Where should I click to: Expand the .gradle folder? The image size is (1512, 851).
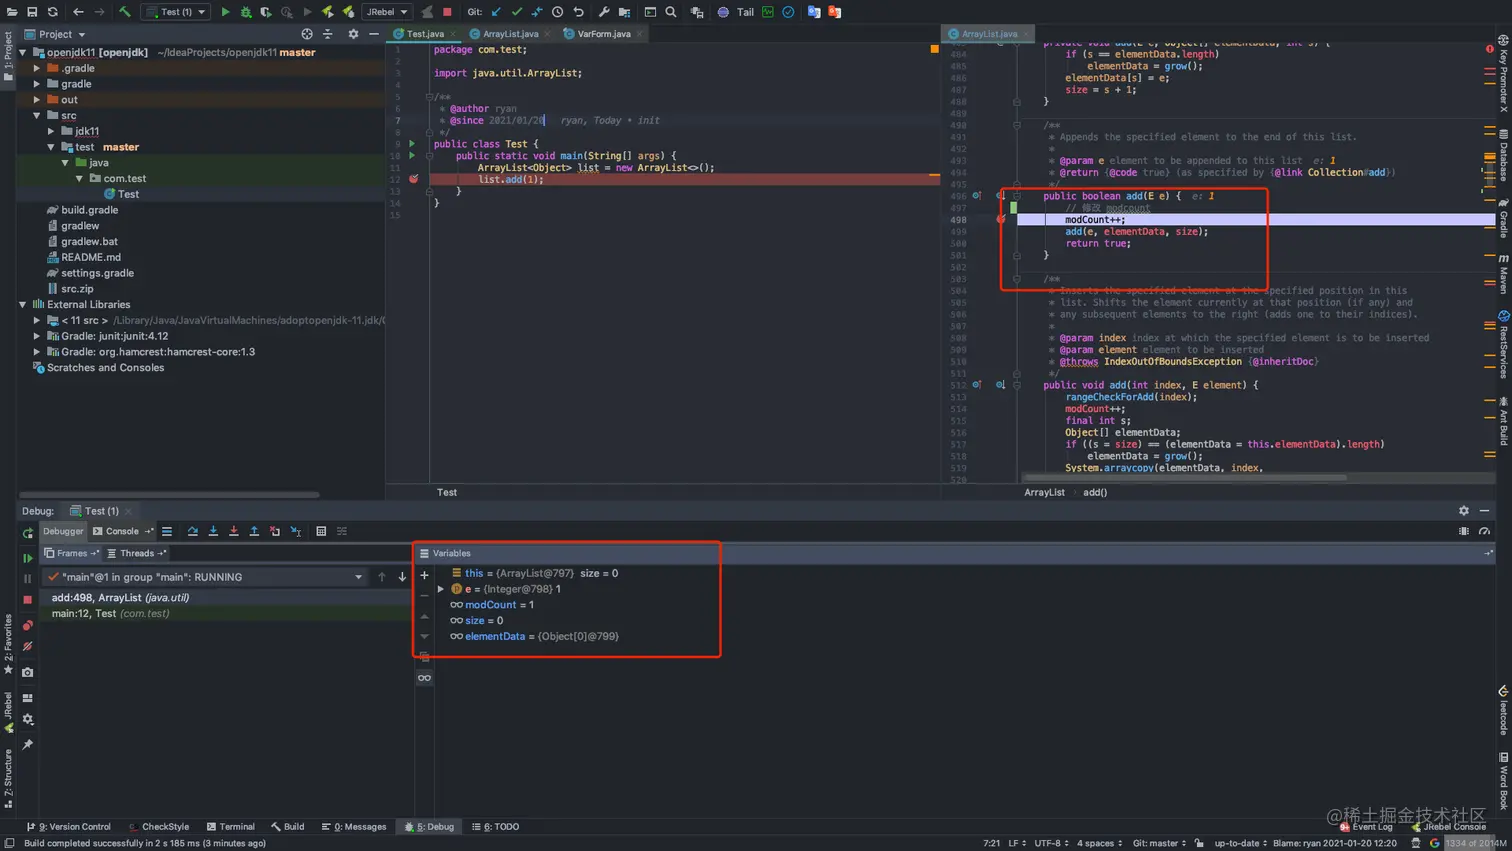(x=37, y=68)
